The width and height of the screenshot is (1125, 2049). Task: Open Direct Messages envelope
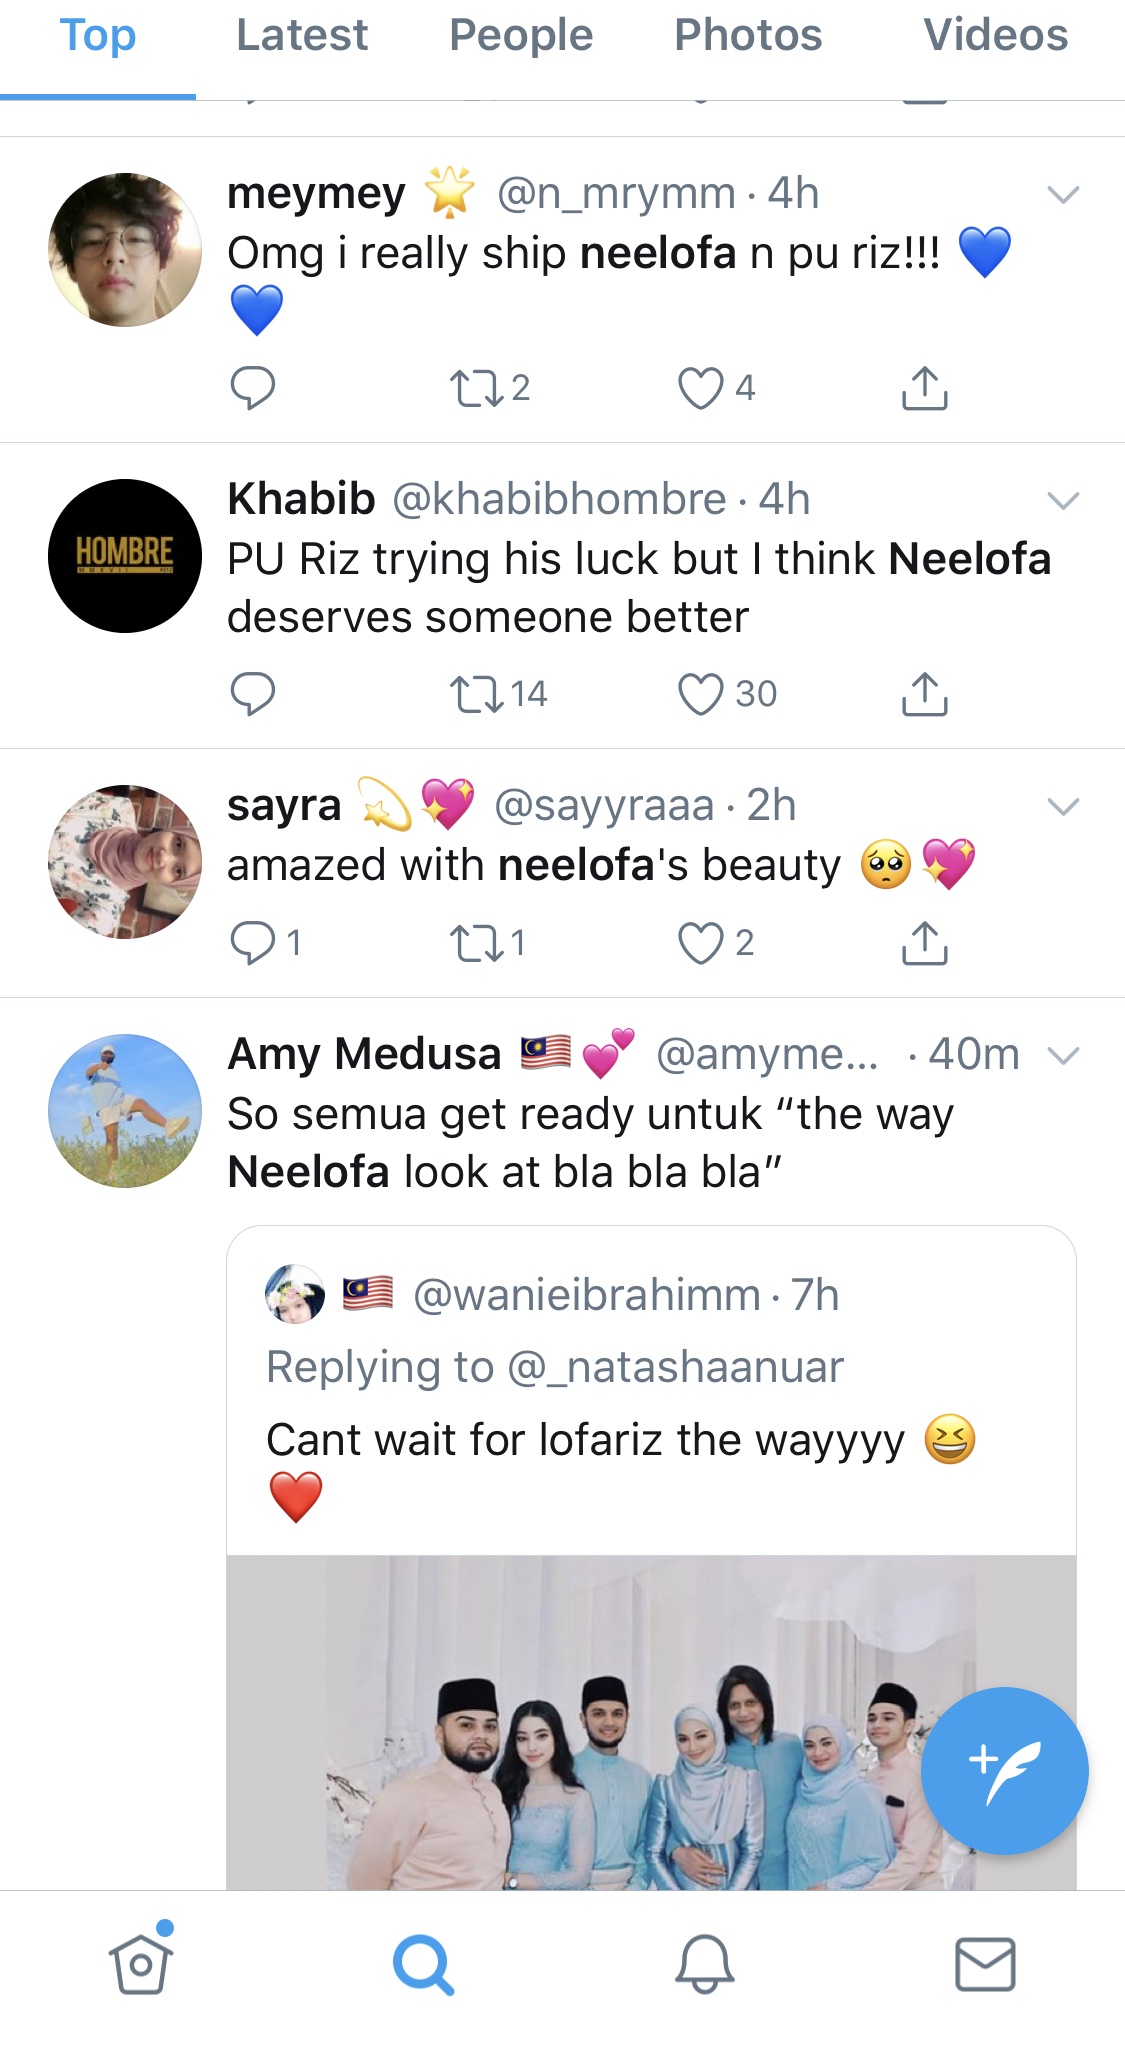click(x=985, y=1964)
